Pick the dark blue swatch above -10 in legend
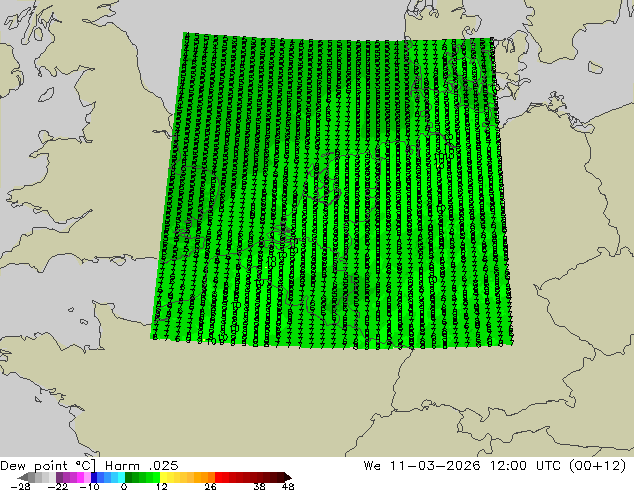 (94, 477)
